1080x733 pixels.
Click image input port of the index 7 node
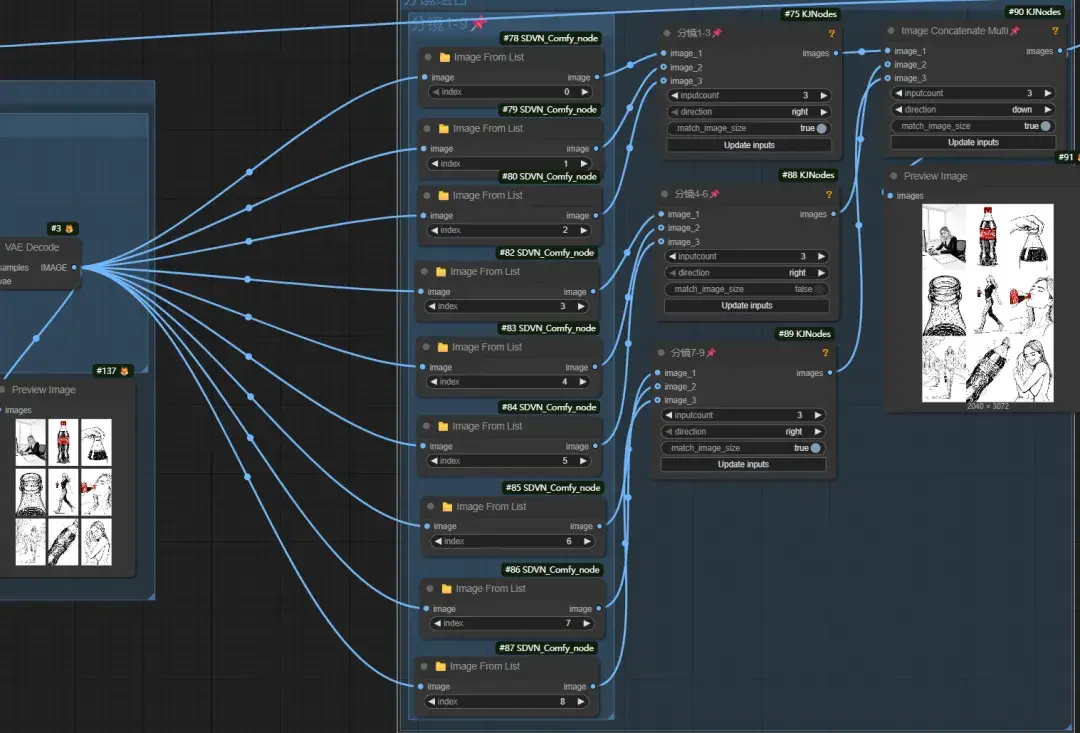click(x=426, y=608)
